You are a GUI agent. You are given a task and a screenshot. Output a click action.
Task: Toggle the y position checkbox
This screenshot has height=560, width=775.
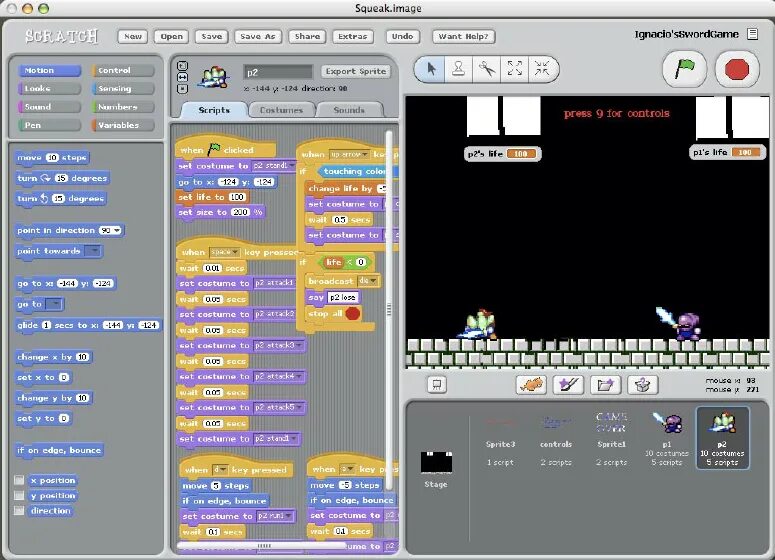tap(19, 495)
